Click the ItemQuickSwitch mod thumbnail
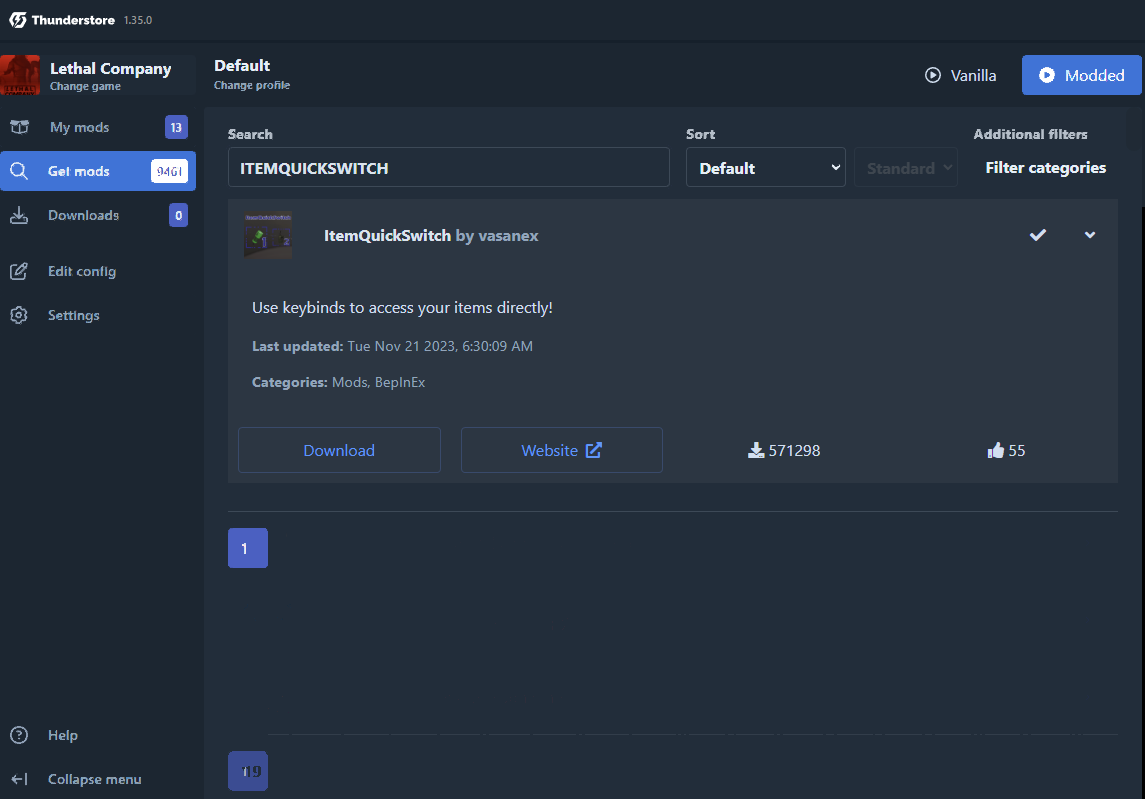1145x799 pixels. point(268,235)
